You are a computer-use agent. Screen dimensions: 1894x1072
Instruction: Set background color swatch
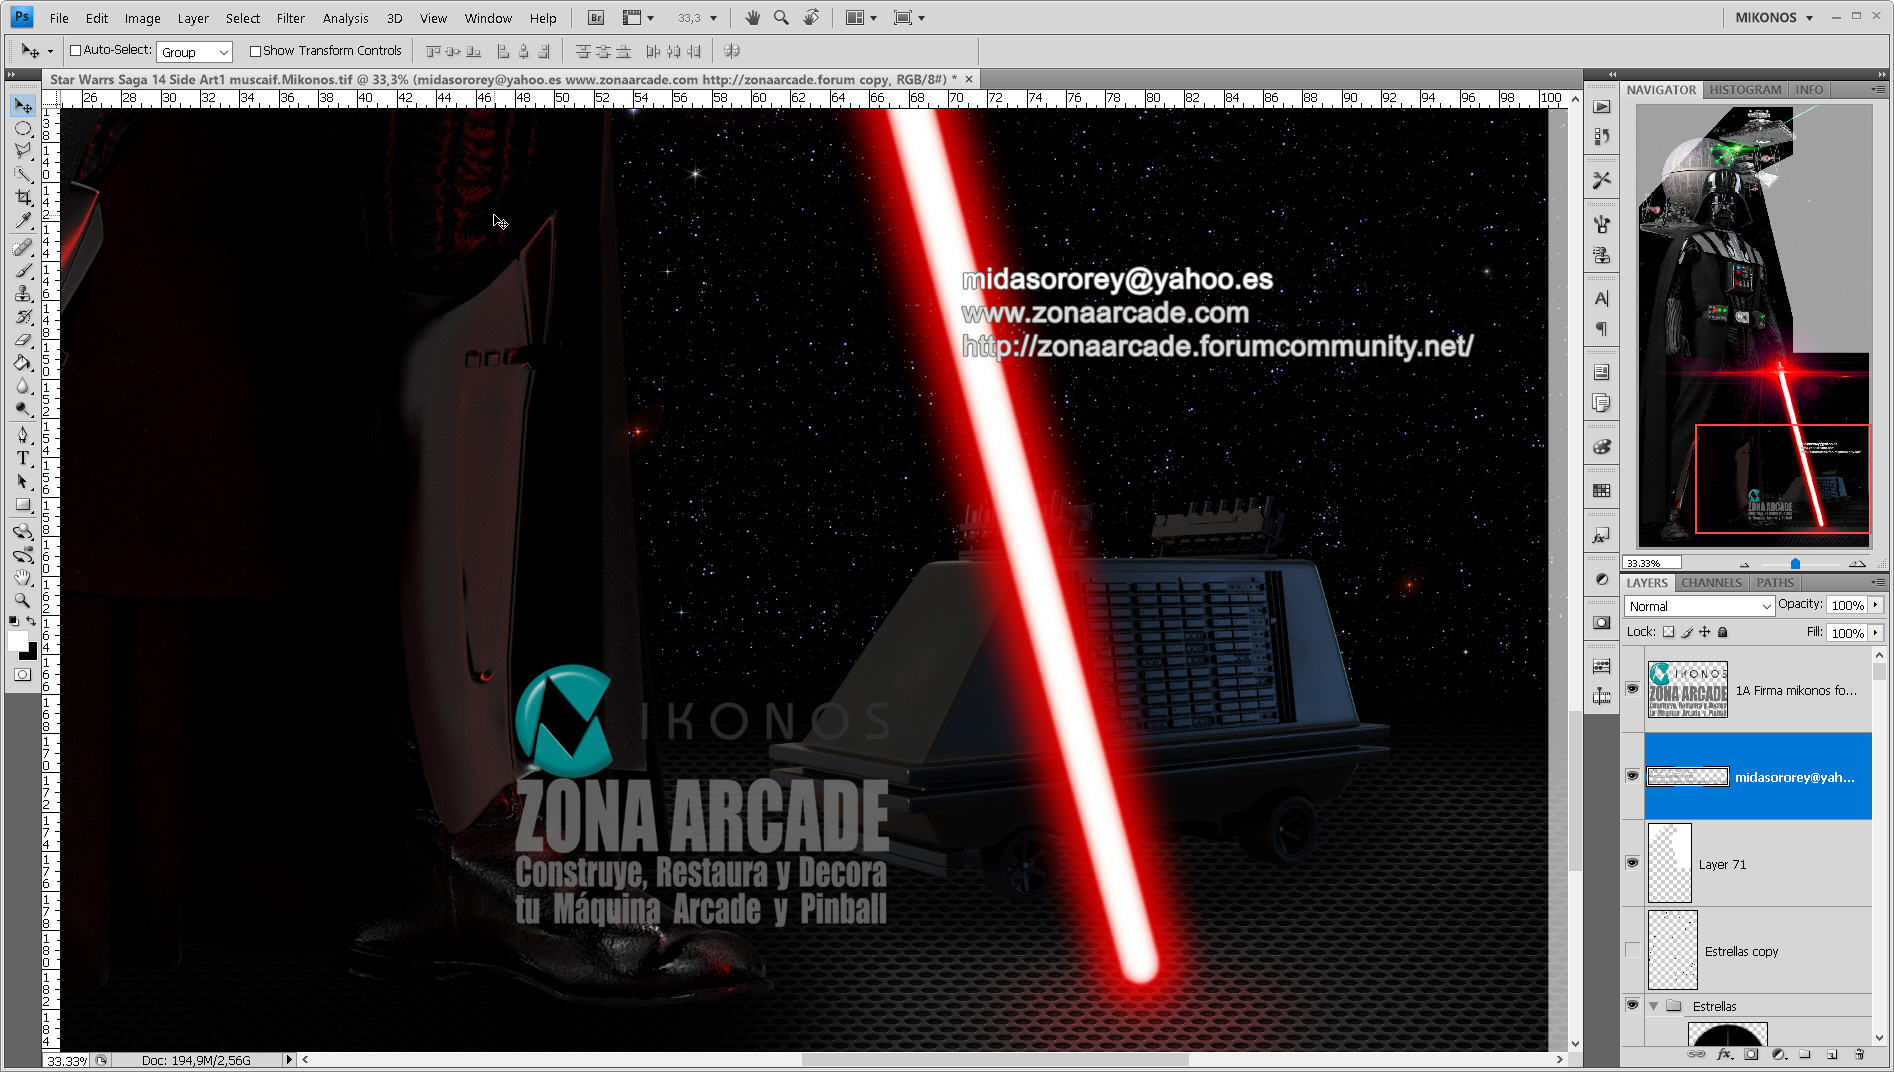pos(30,653)
